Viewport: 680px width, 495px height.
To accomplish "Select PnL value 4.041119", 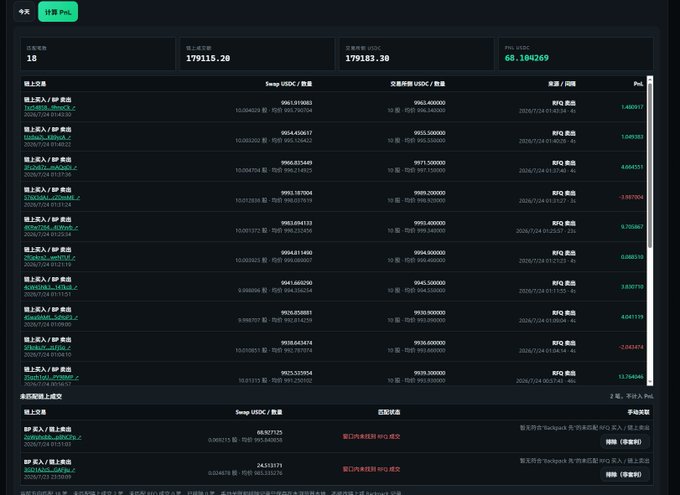I will (632, 317).
